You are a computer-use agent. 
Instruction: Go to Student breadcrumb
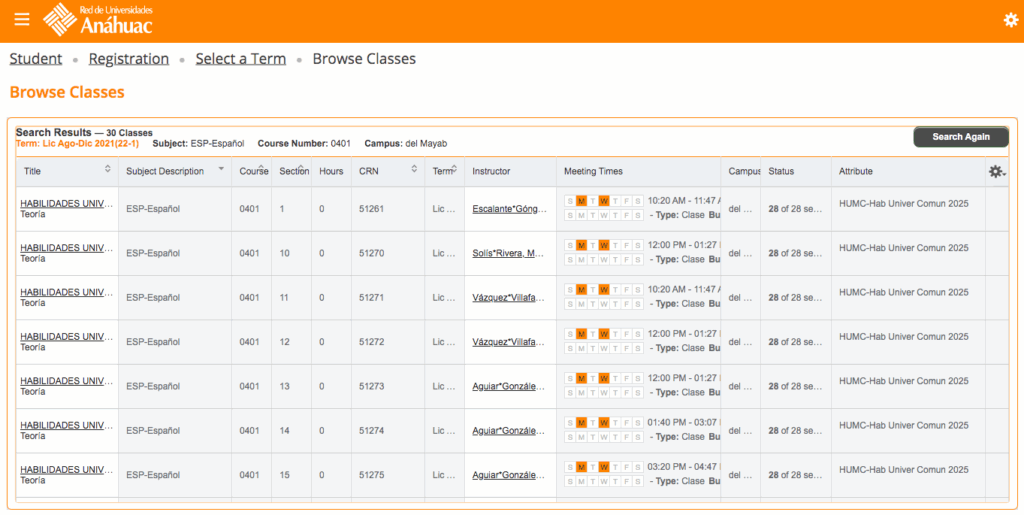click(36, 59)
